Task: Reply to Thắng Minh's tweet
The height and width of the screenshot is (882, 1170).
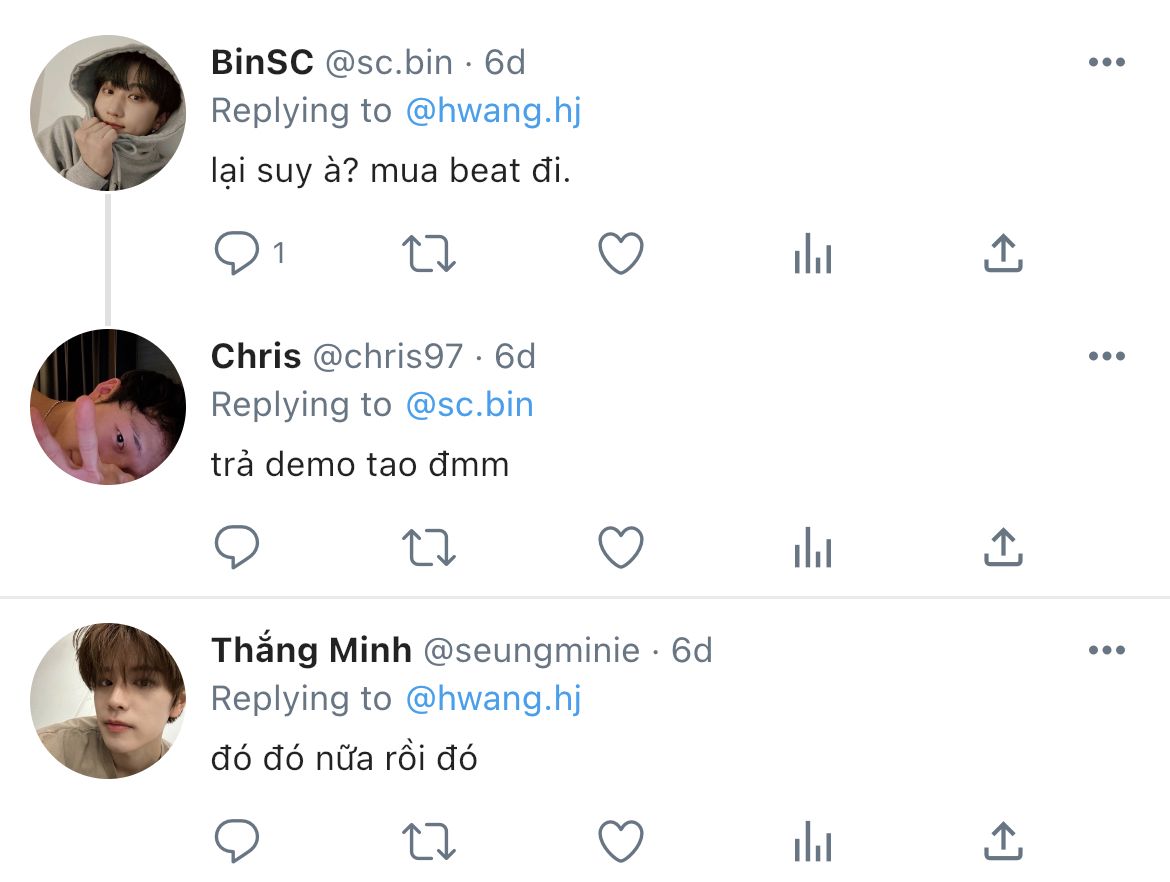Action: [x=237, y=841]
